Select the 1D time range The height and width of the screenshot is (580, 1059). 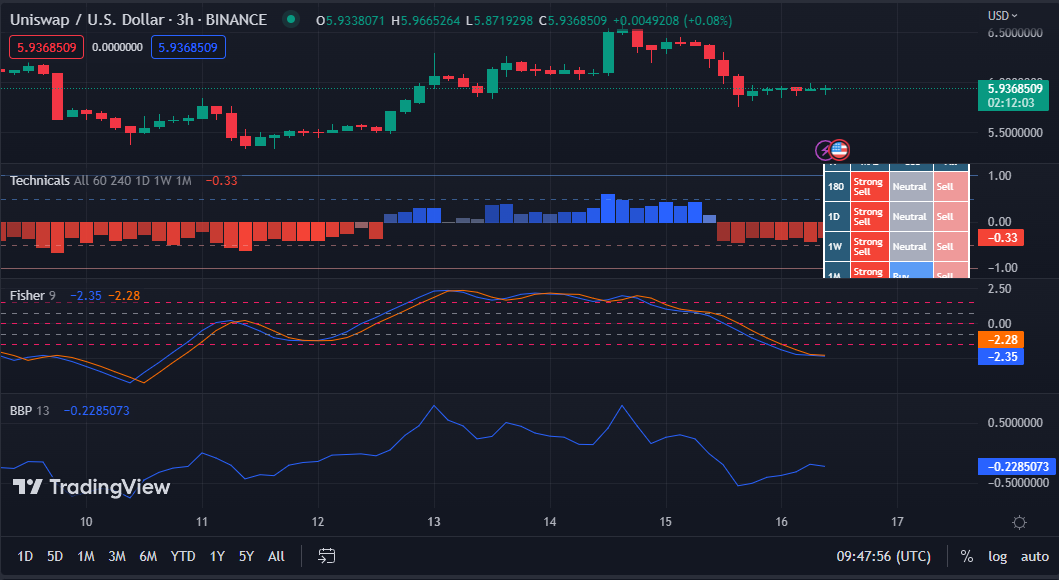[25, 556]
